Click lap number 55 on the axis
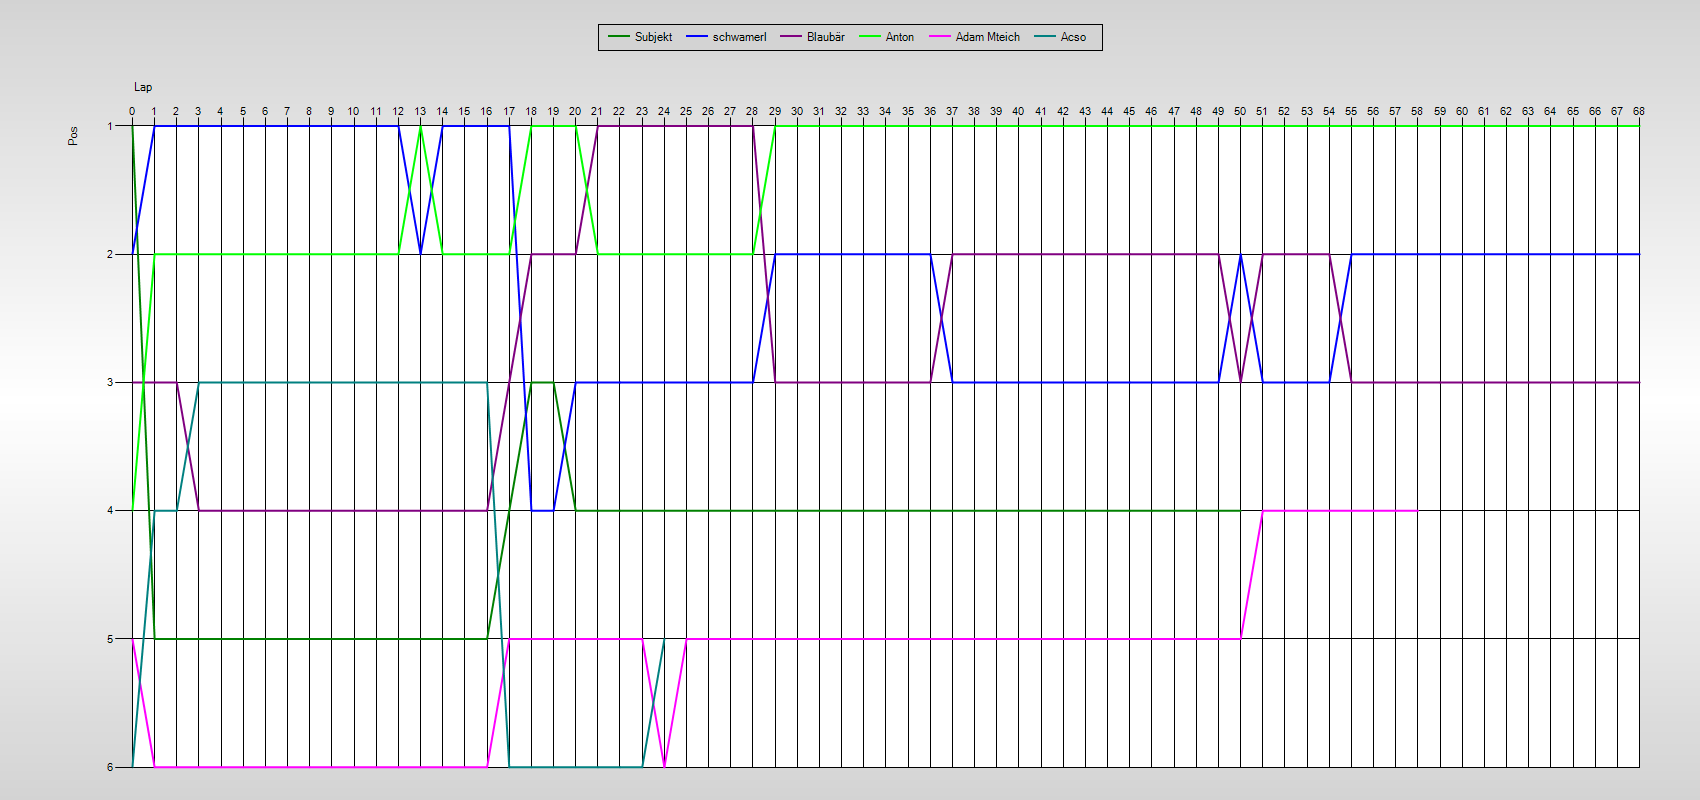 1351,111
